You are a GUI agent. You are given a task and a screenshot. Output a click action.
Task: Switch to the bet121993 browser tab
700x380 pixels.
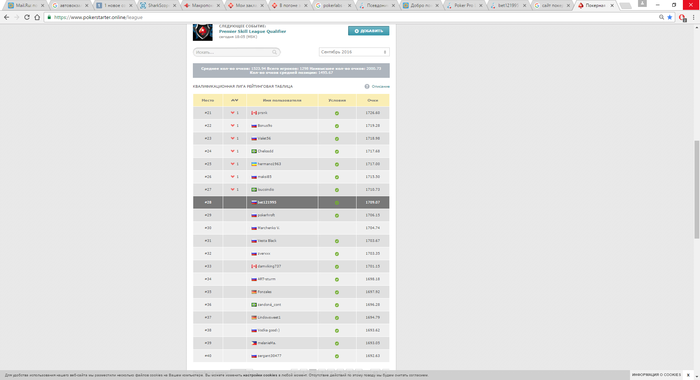point(508,5)
